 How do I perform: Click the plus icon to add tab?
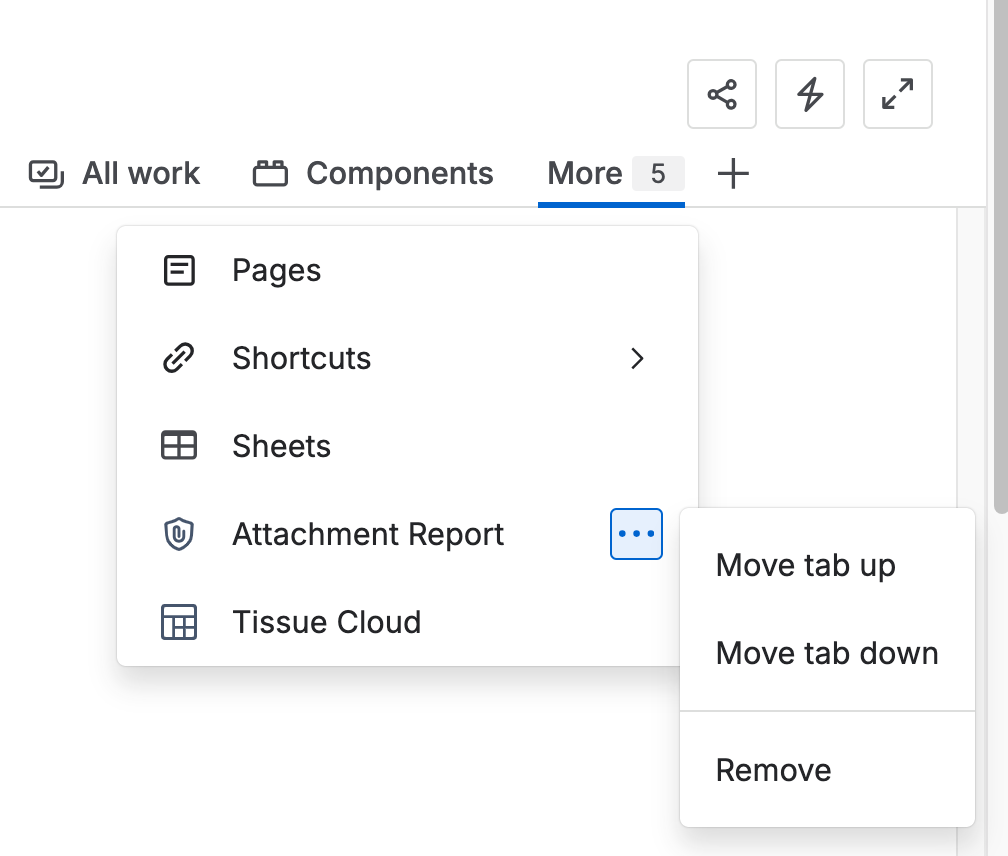tap(733, 174)
